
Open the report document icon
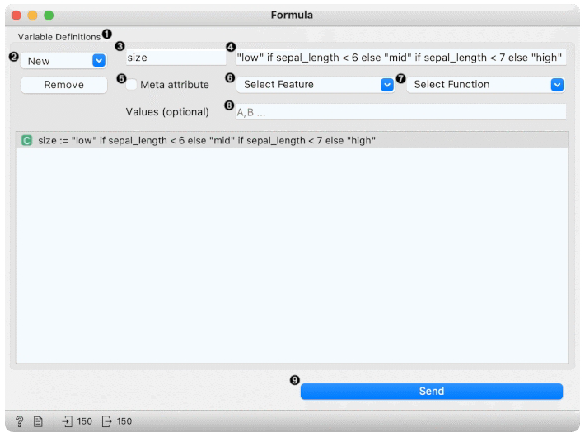point(38,421)
